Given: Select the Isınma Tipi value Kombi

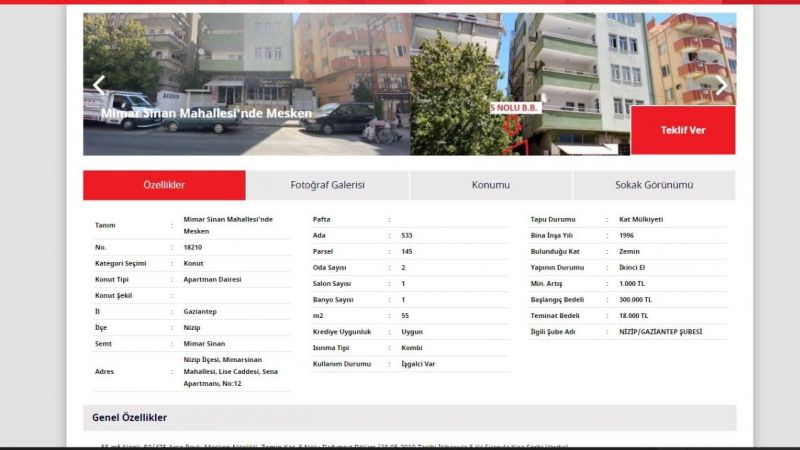Looking at the screenshot, I should click(x=412, y=348).
